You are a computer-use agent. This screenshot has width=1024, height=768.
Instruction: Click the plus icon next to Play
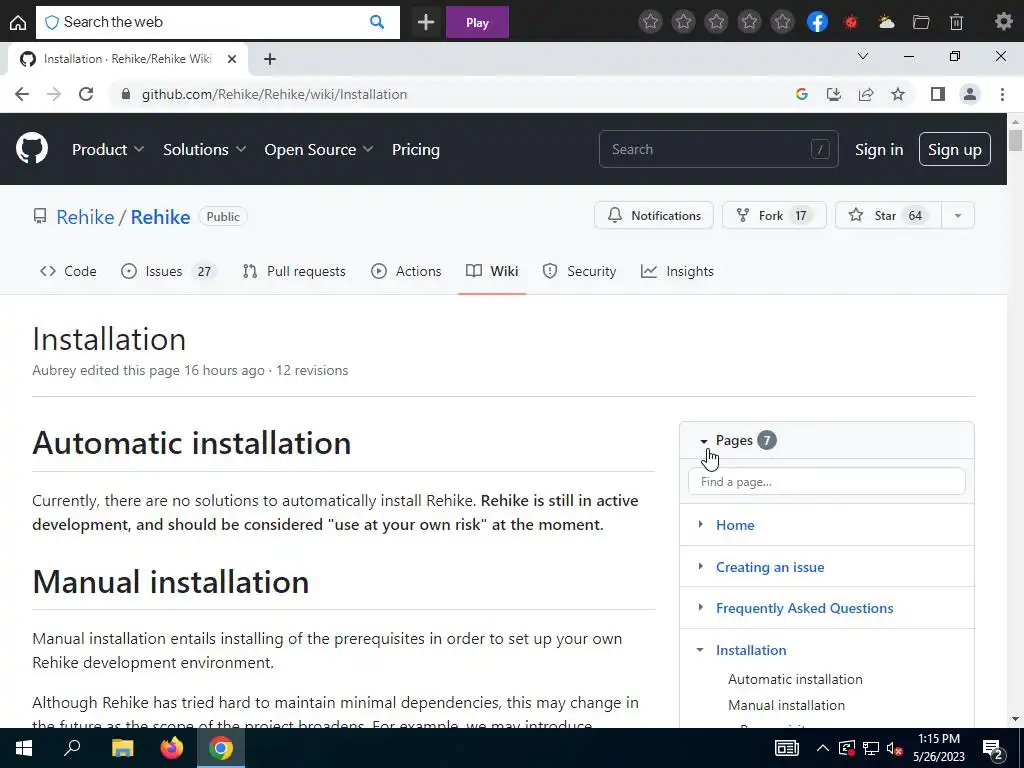(426, 22)
